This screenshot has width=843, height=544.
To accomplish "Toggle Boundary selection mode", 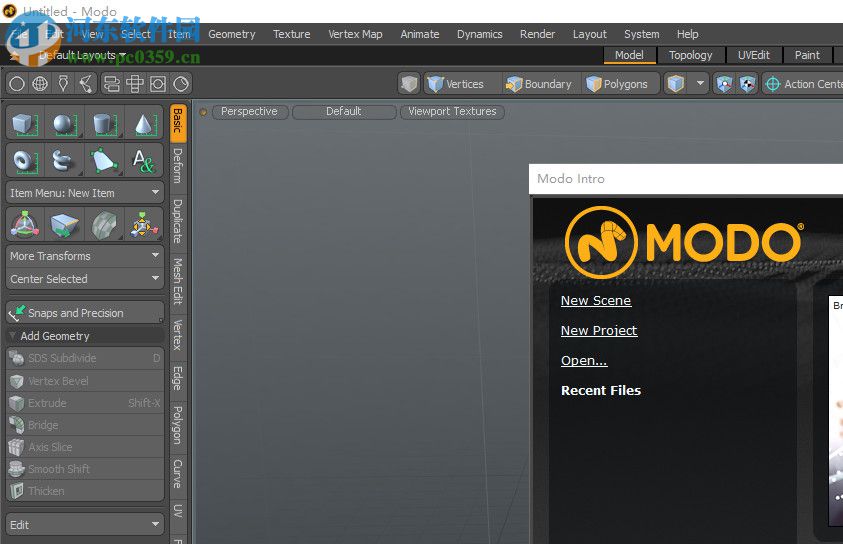I will click(x=541, y=84).
